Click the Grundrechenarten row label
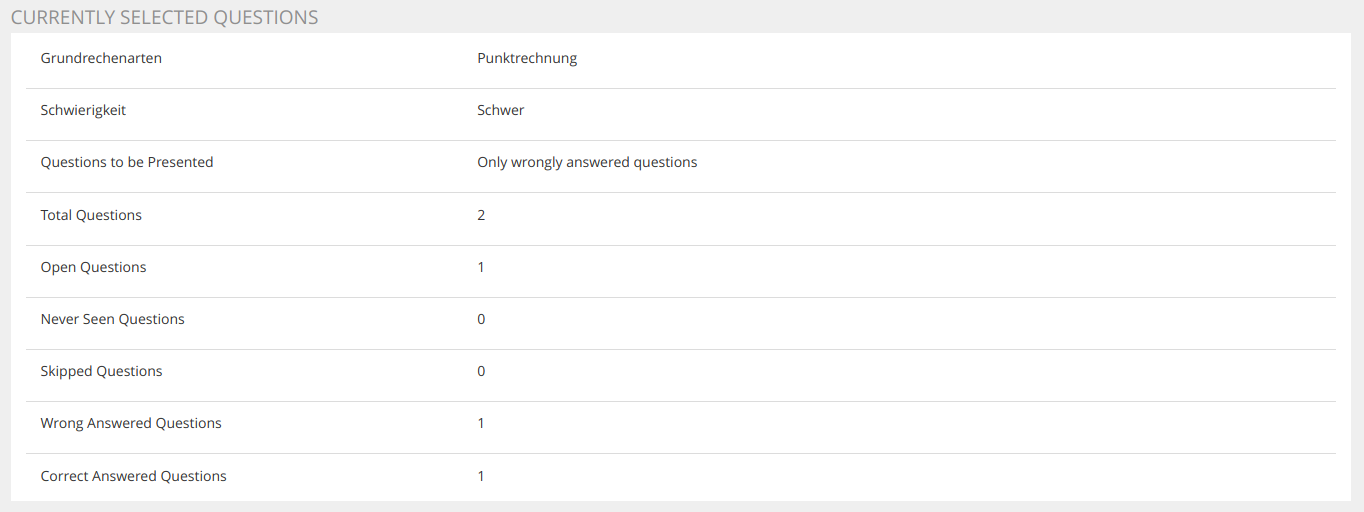Screen dimensions: 1364x512 pos(101,58)
